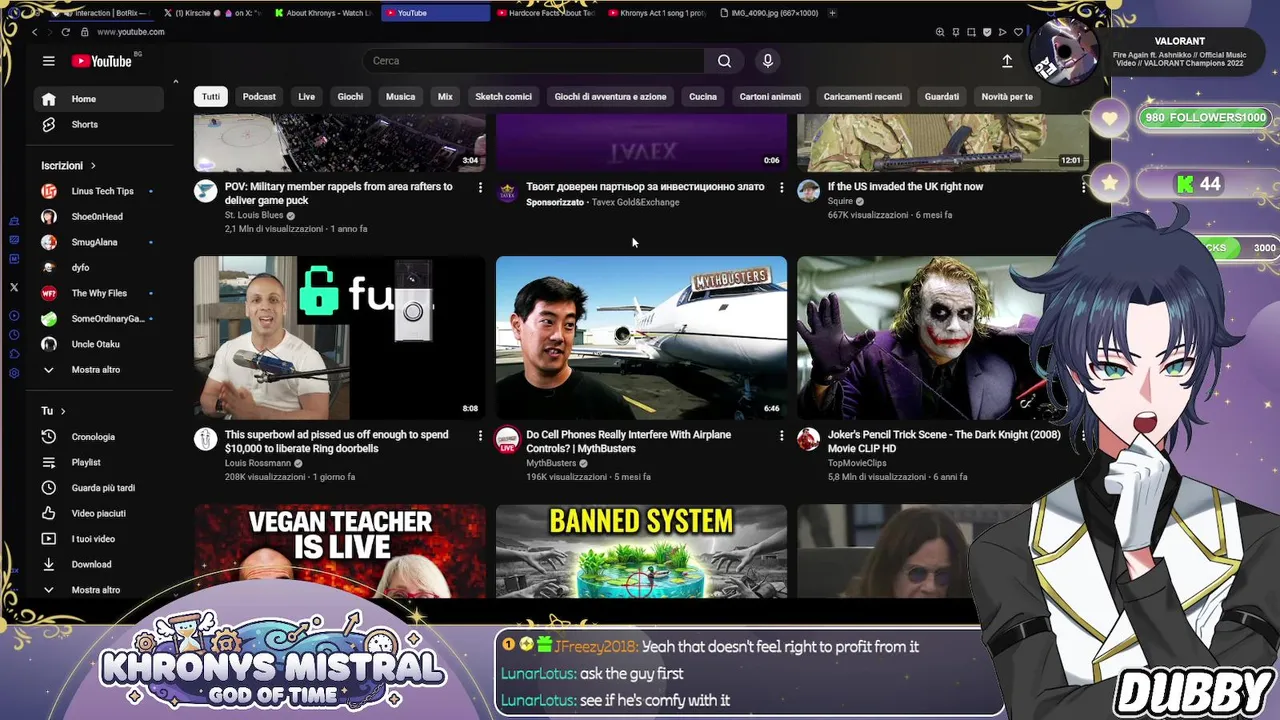Switch to the Hardcore Facts browser tab
Viewport: 1280px width, 720px height.
pyautogui.click(x=545, y=13)
